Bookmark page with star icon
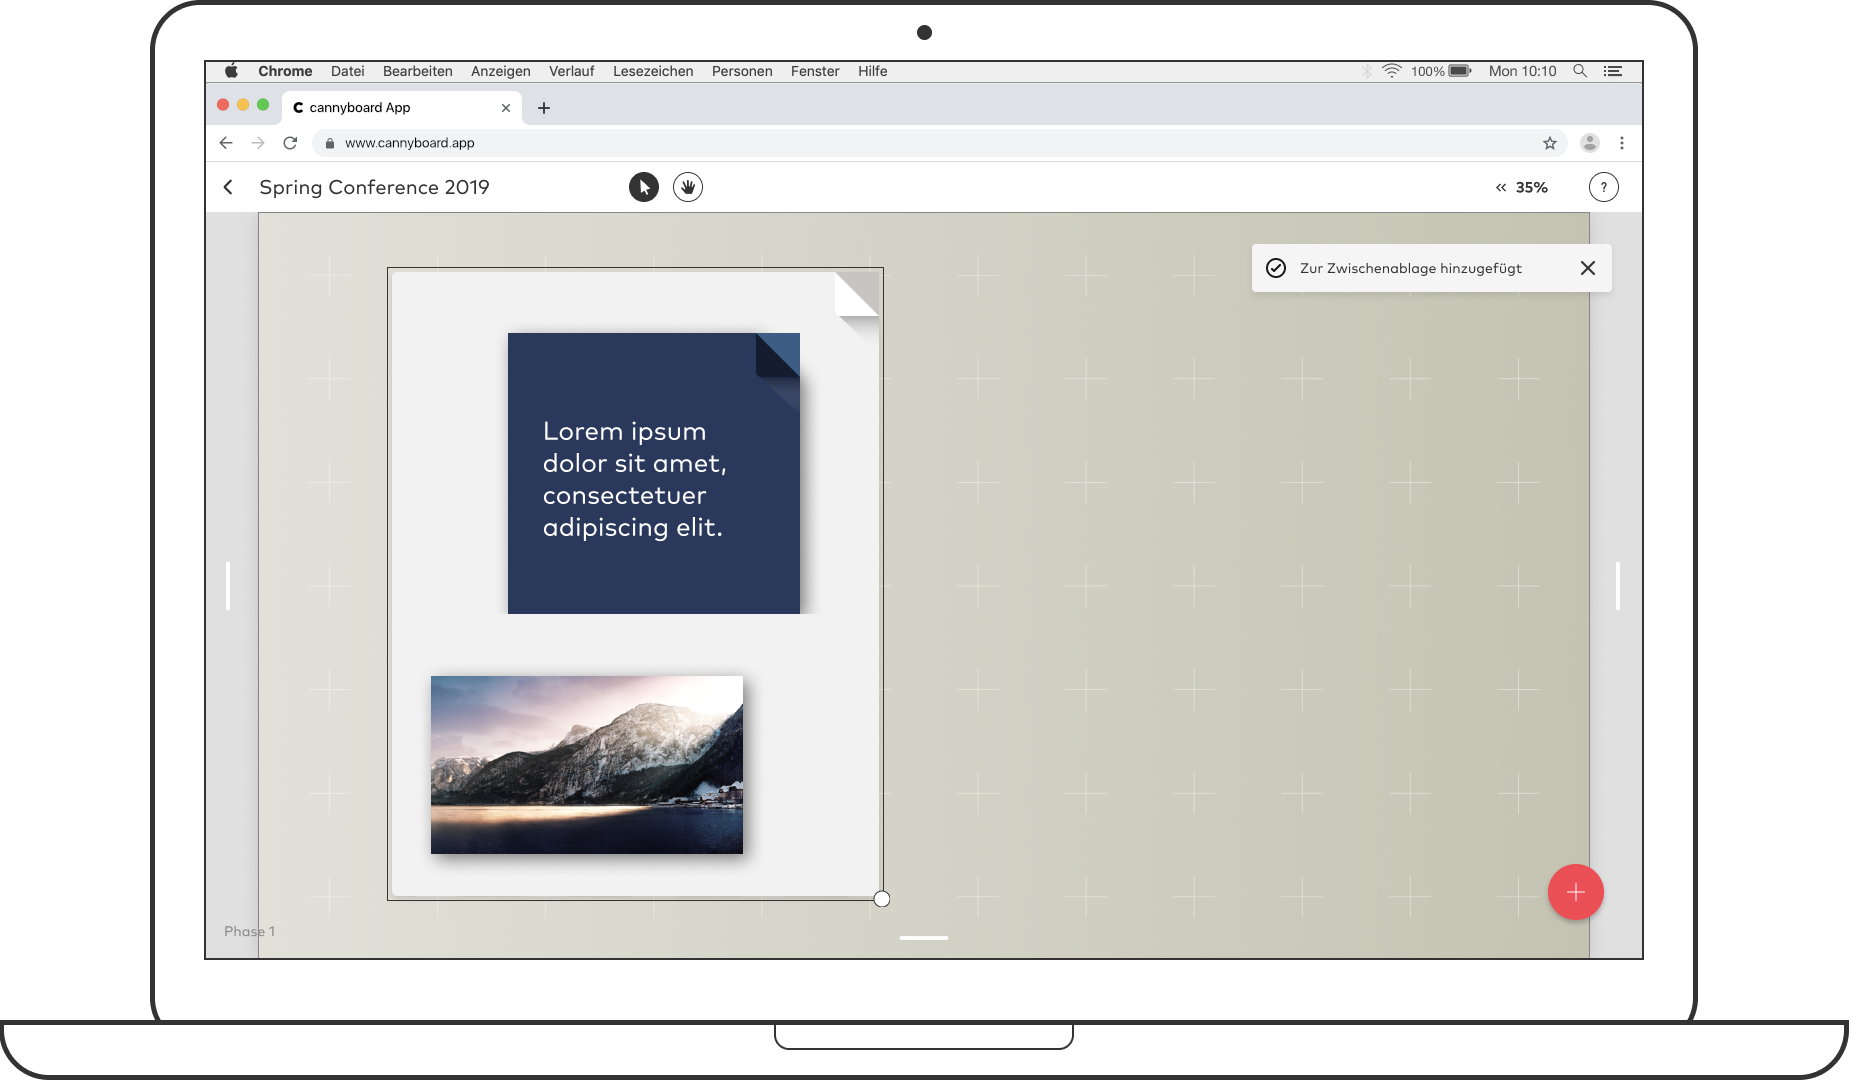This screenshot has height=1080, width=1850. [1550, 143]
